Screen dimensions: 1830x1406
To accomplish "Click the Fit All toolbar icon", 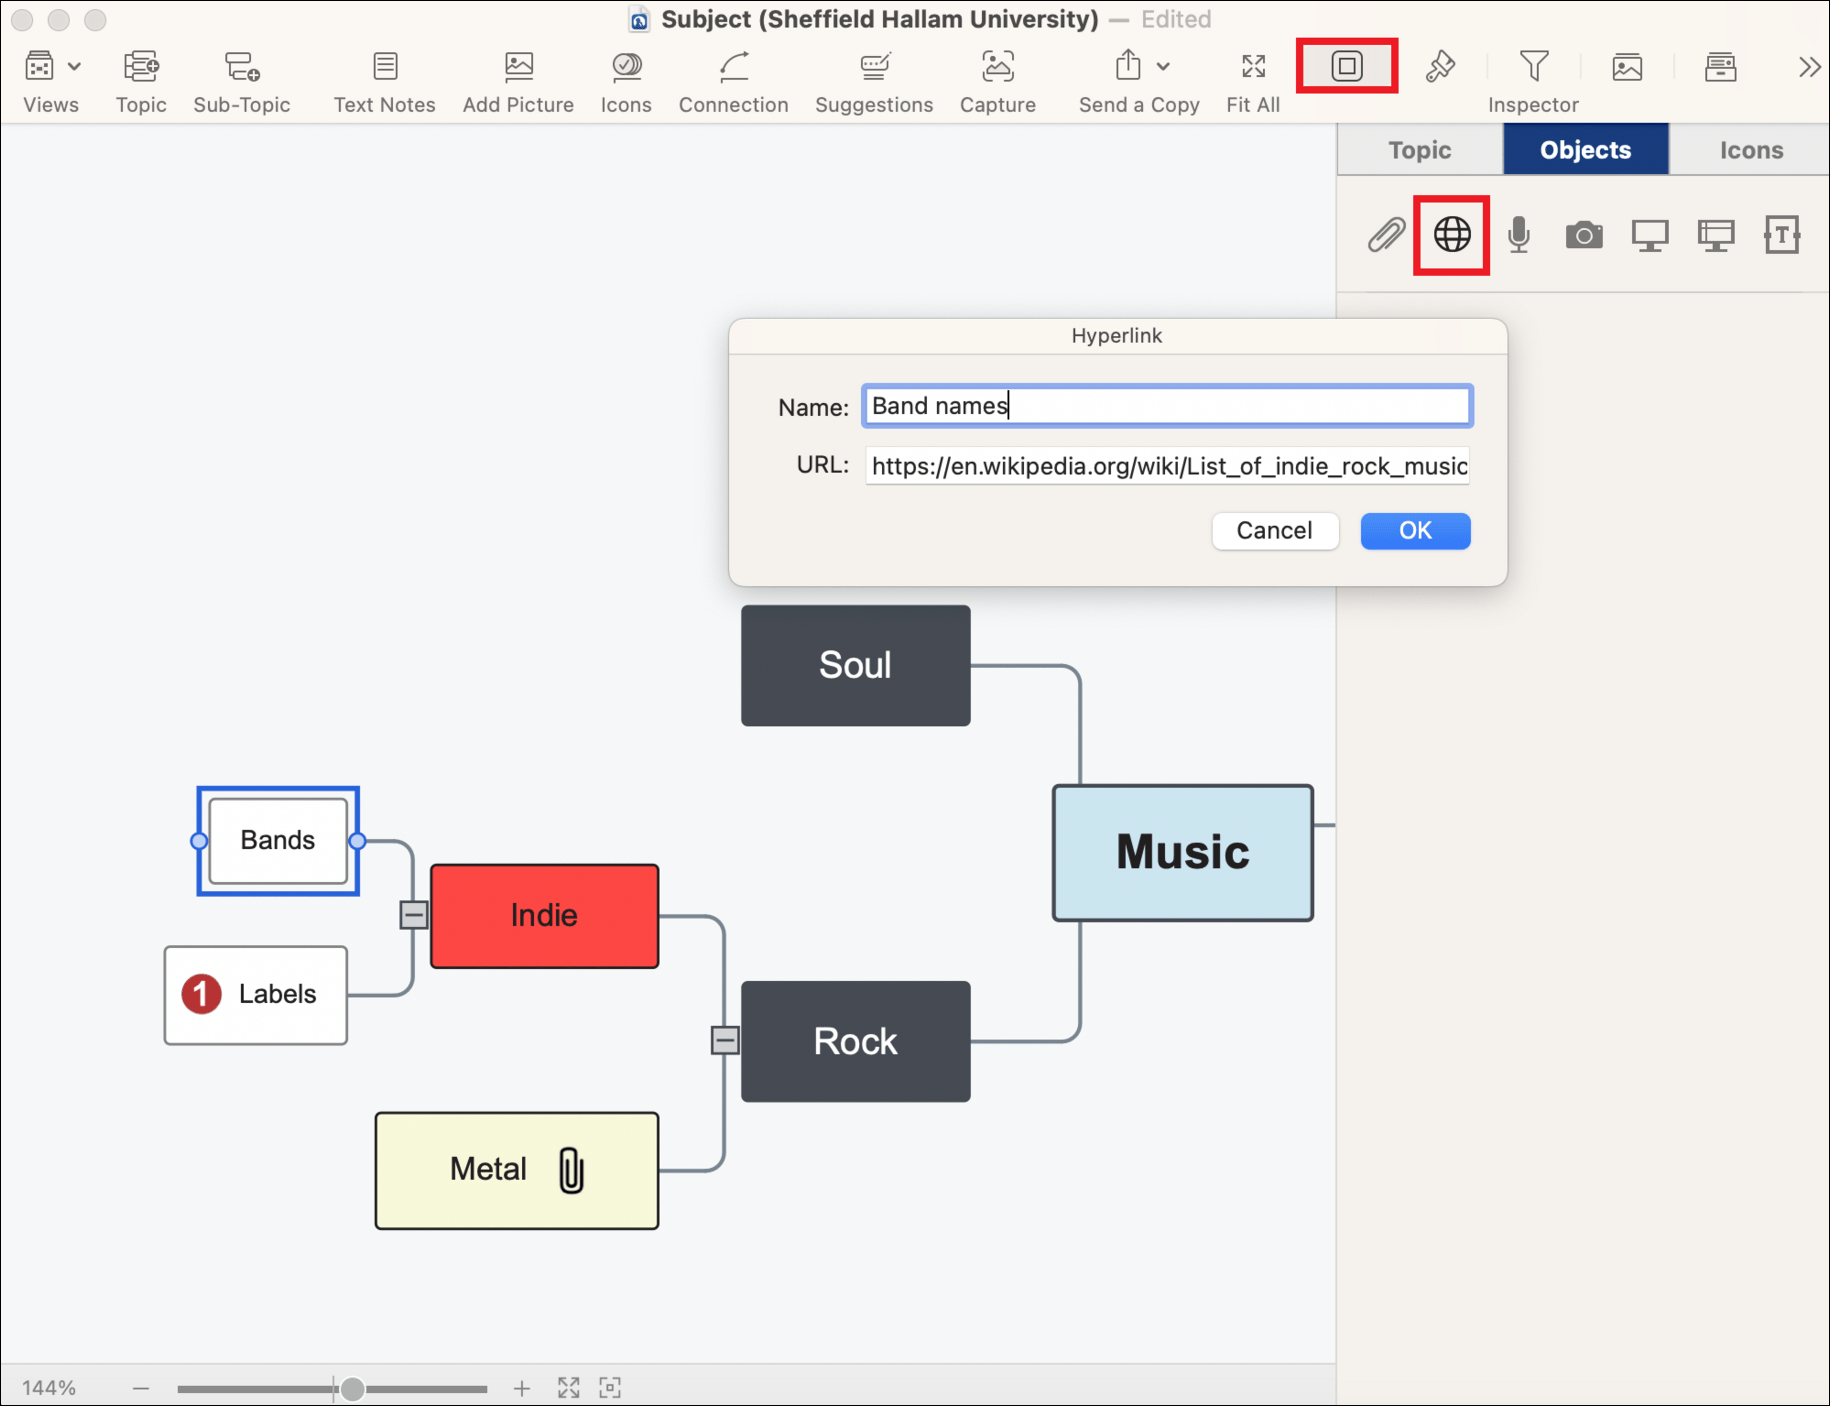I will point(1253,67).
